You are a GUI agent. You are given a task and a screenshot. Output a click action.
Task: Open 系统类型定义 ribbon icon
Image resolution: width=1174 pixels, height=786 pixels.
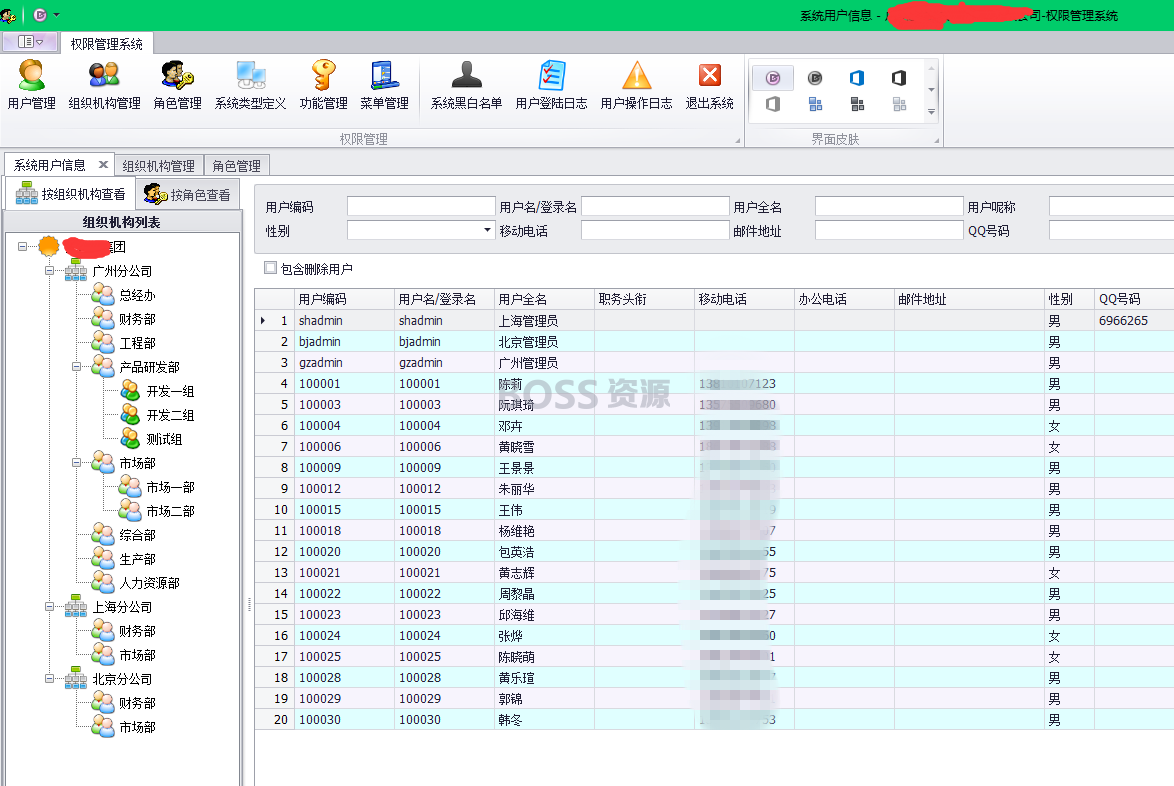click(250, 85)
